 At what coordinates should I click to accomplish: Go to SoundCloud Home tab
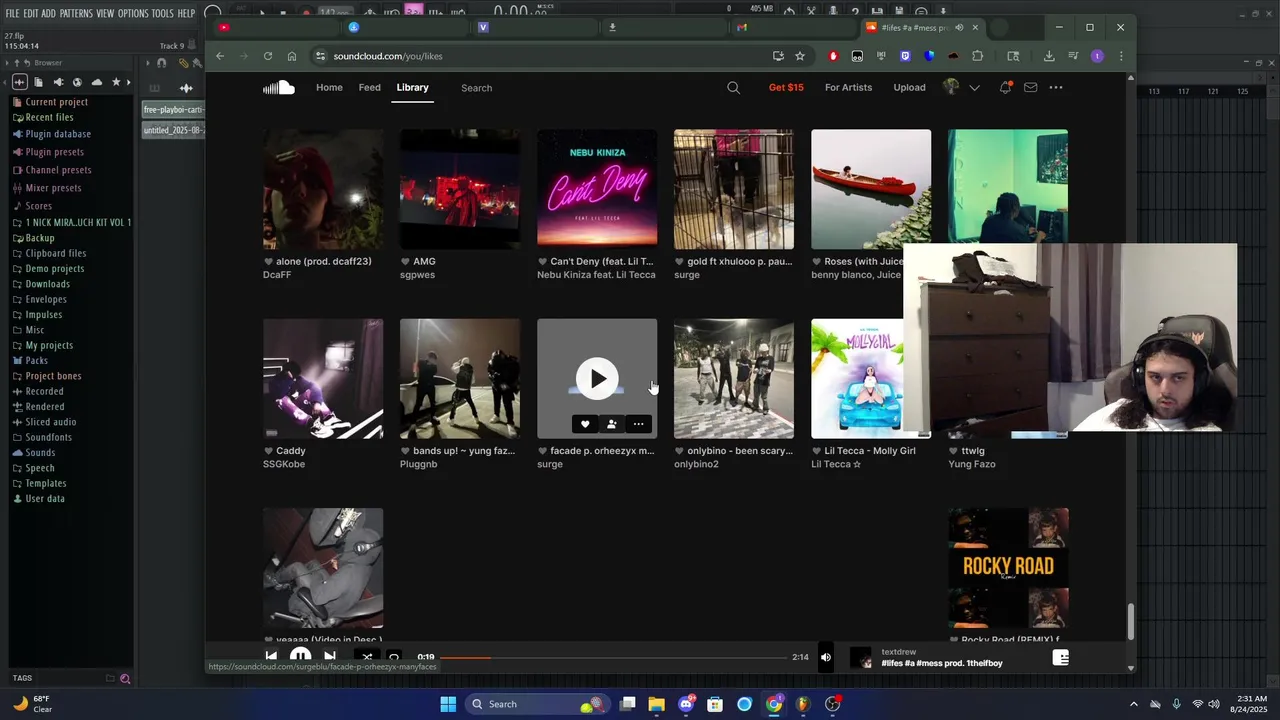coord(329,87)
